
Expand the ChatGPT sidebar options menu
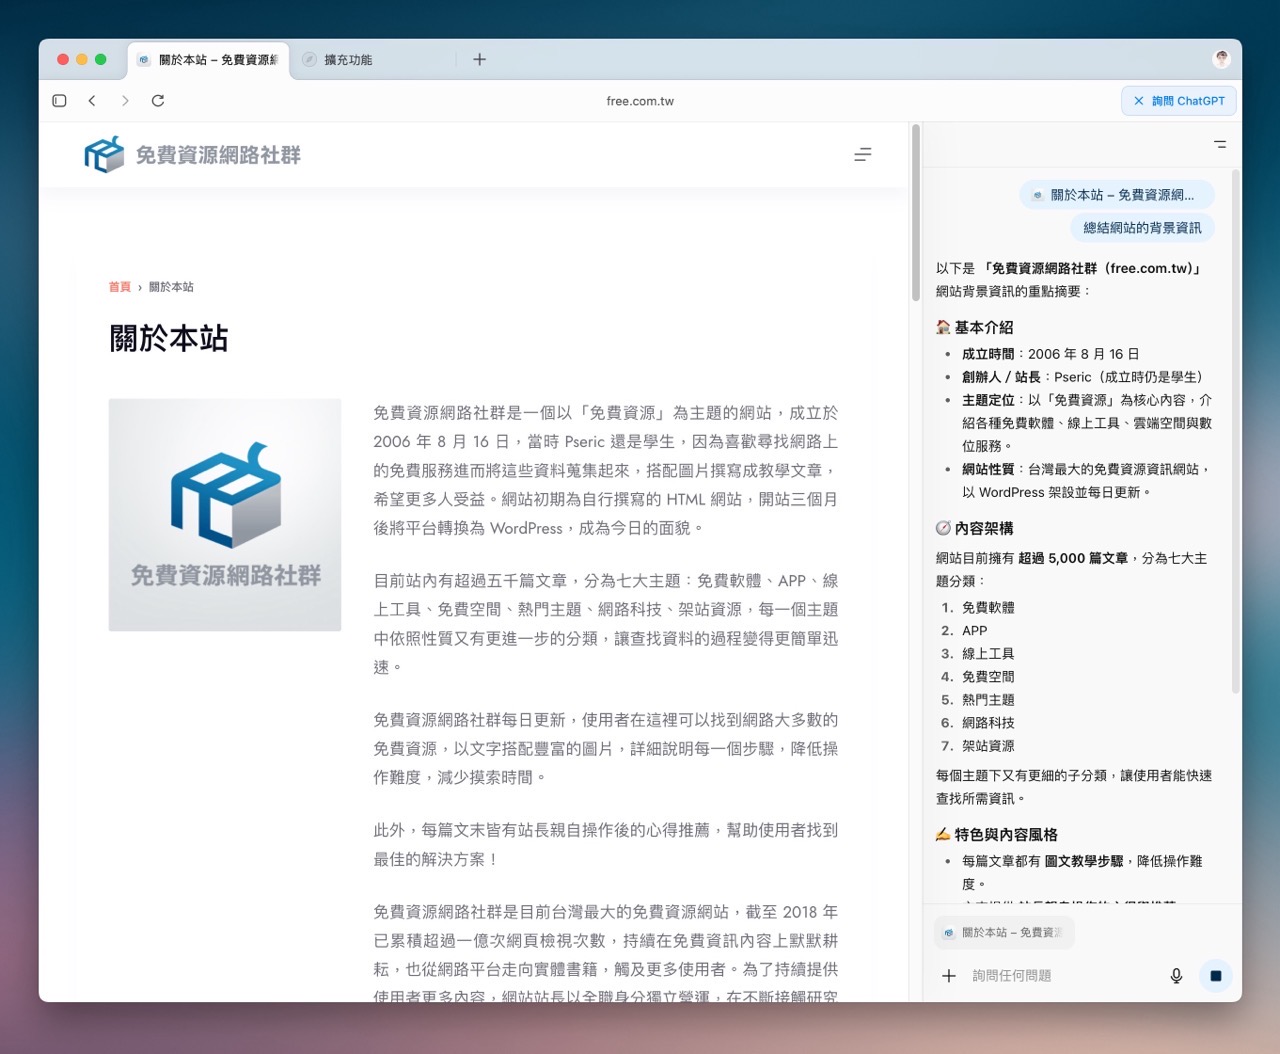pyautogui.click(x=1219, y=144)
